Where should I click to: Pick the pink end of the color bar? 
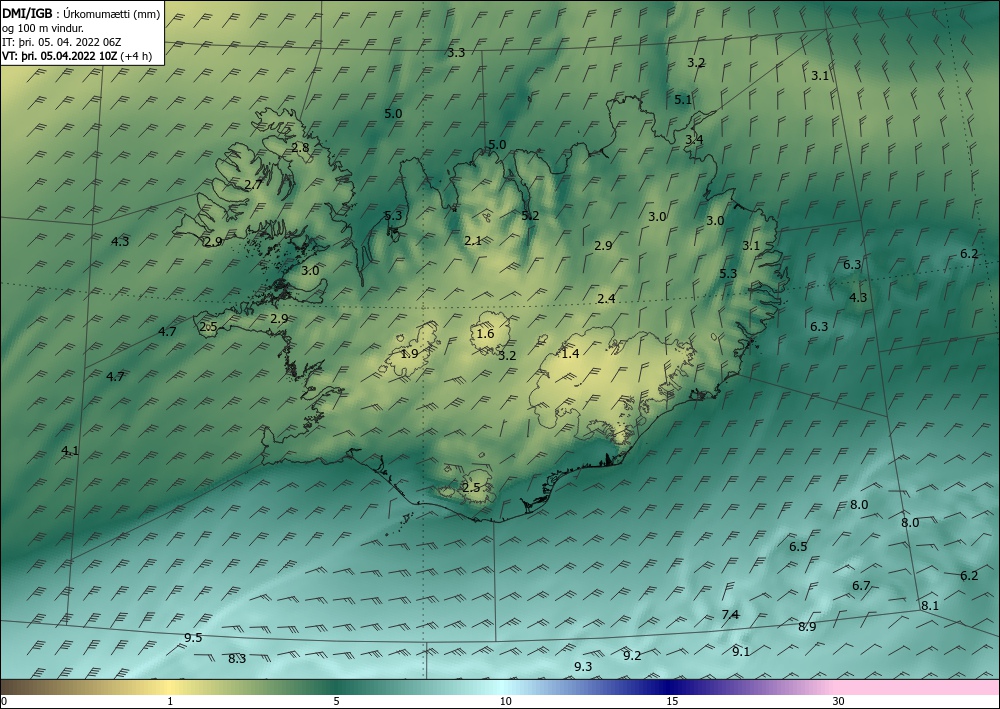click(918, 687)
